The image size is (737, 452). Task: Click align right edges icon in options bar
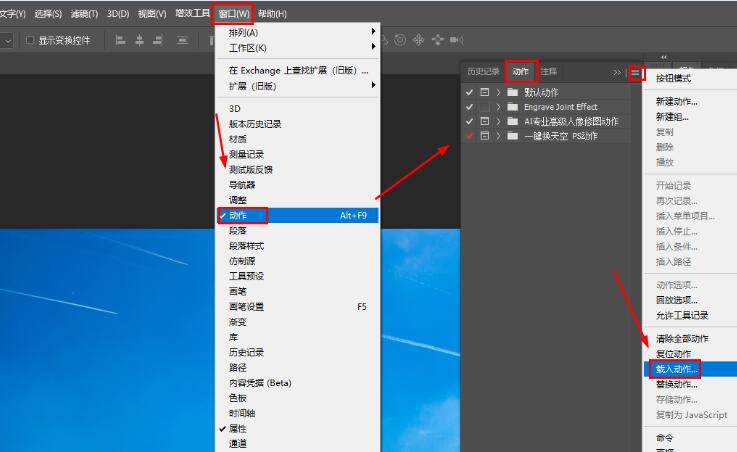pos(159,40)
